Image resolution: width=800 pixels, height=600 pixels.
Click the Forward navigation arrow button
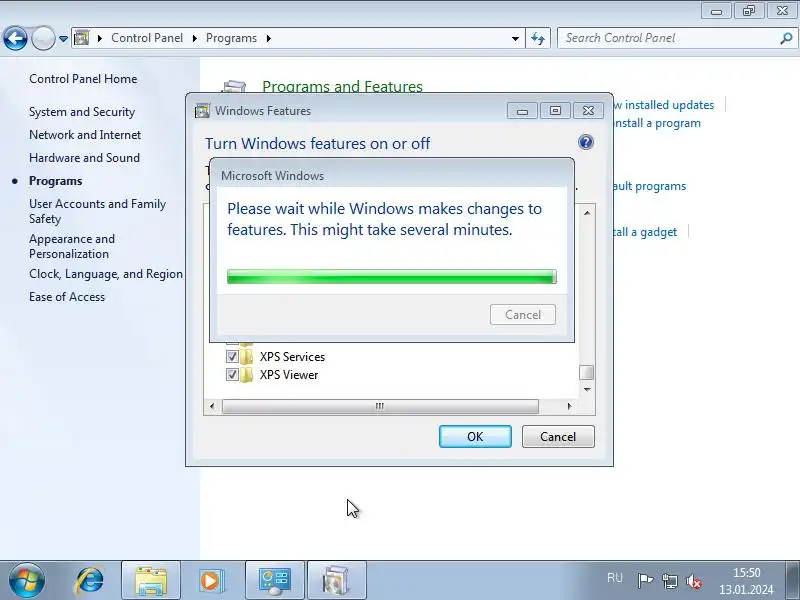pos(43,38)
